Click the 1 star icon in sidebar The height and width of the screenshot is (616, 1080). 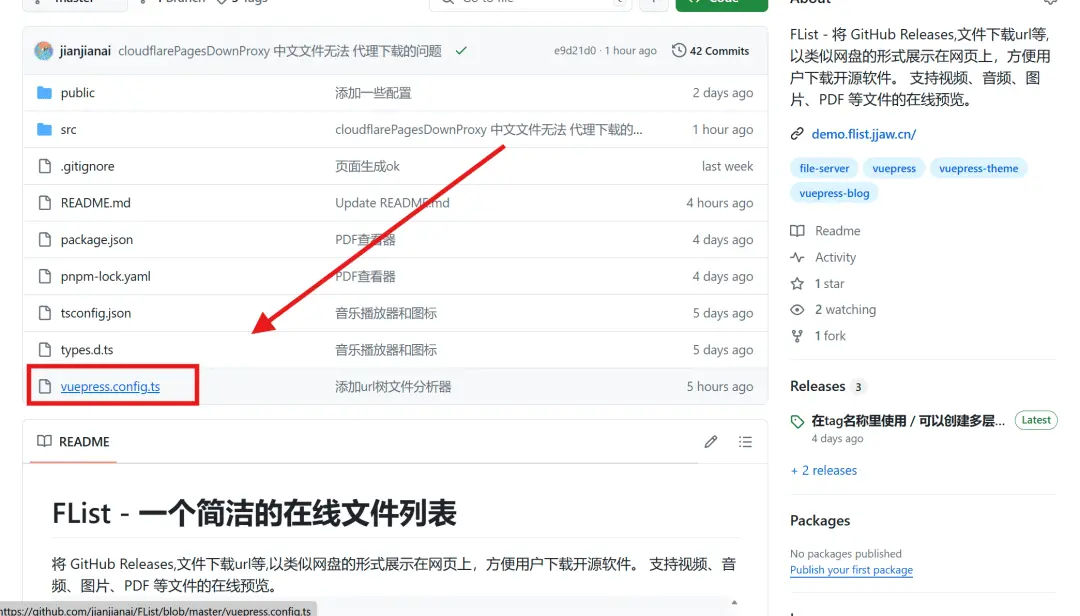click(797, 284)
